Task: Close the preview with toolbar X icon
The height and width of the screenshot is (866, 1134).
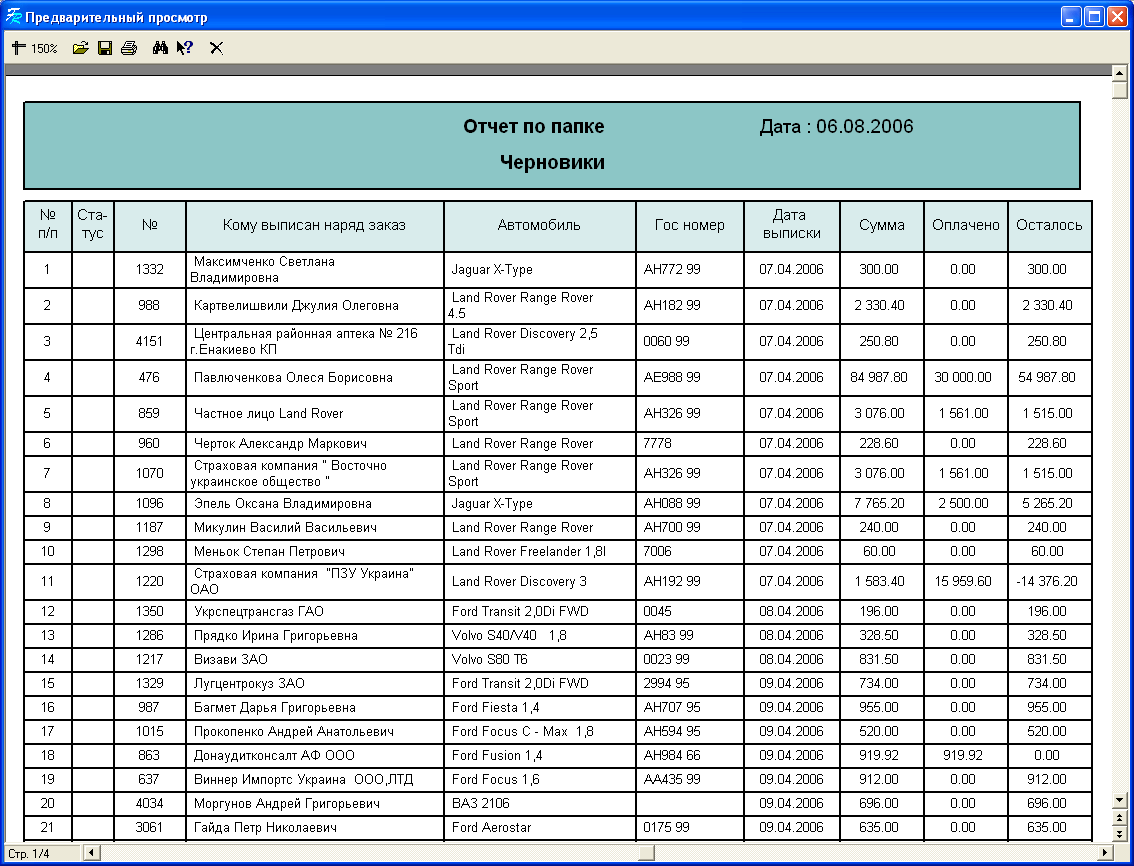Action: tap(216, 48)
